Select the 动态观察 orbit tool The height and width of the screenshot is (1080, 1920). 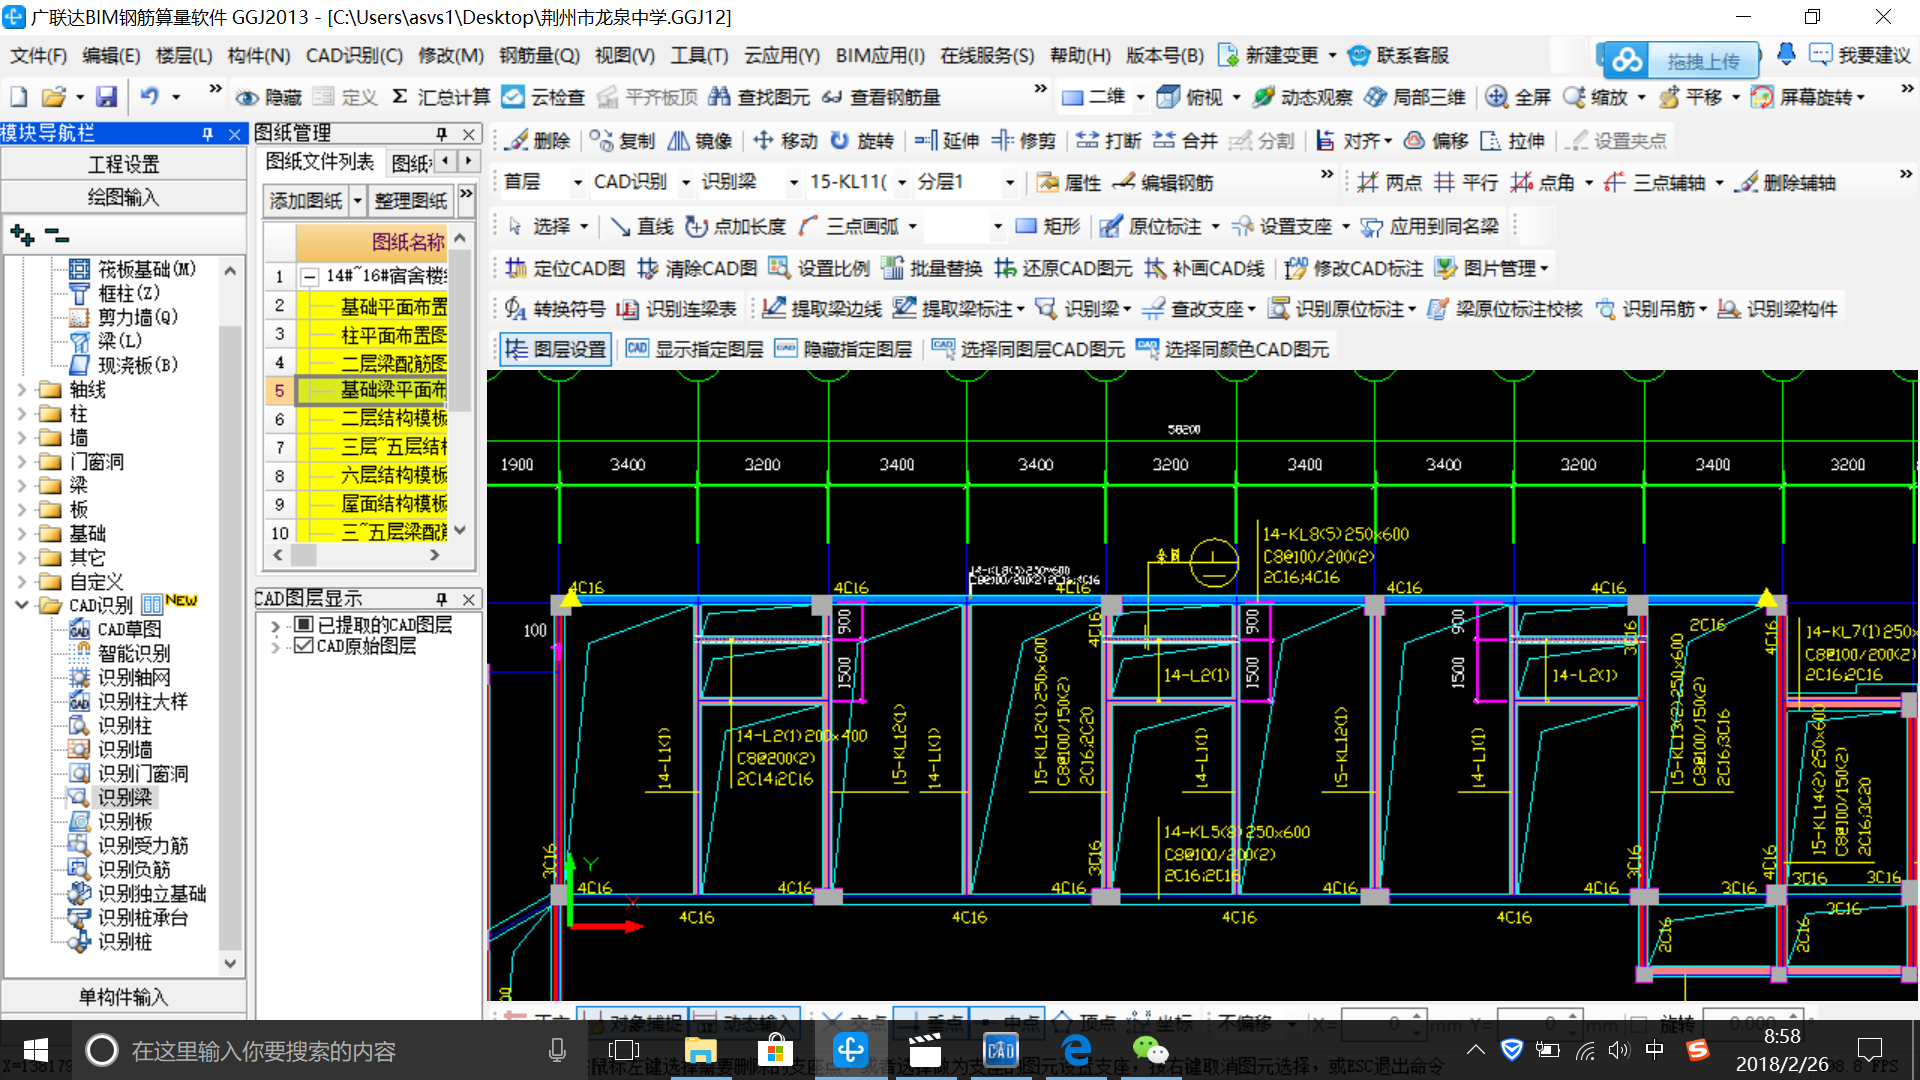pyautogui.click(x=1303, y=97)
